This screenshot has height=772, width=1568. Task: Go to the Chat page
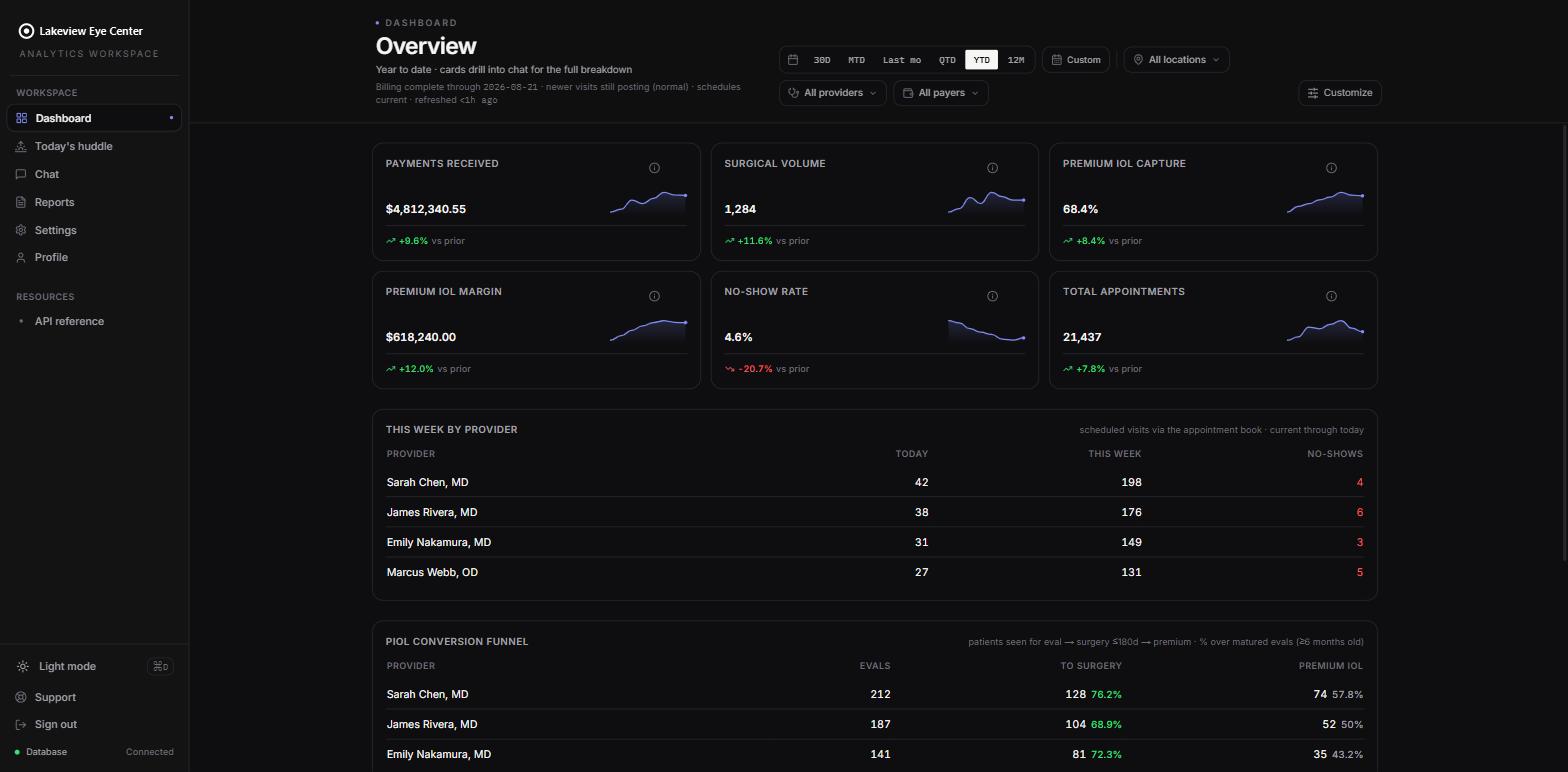[94, 174]
